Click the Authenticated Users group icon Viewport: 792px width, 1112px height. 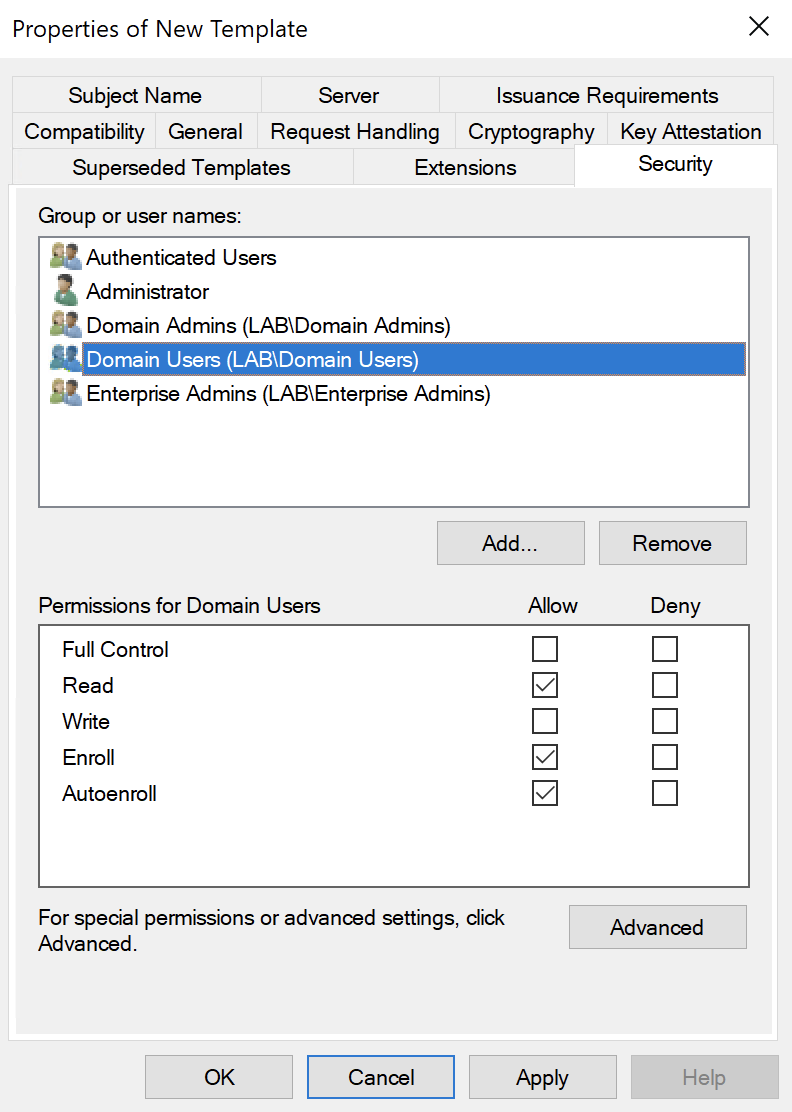[x=65, y=257]
